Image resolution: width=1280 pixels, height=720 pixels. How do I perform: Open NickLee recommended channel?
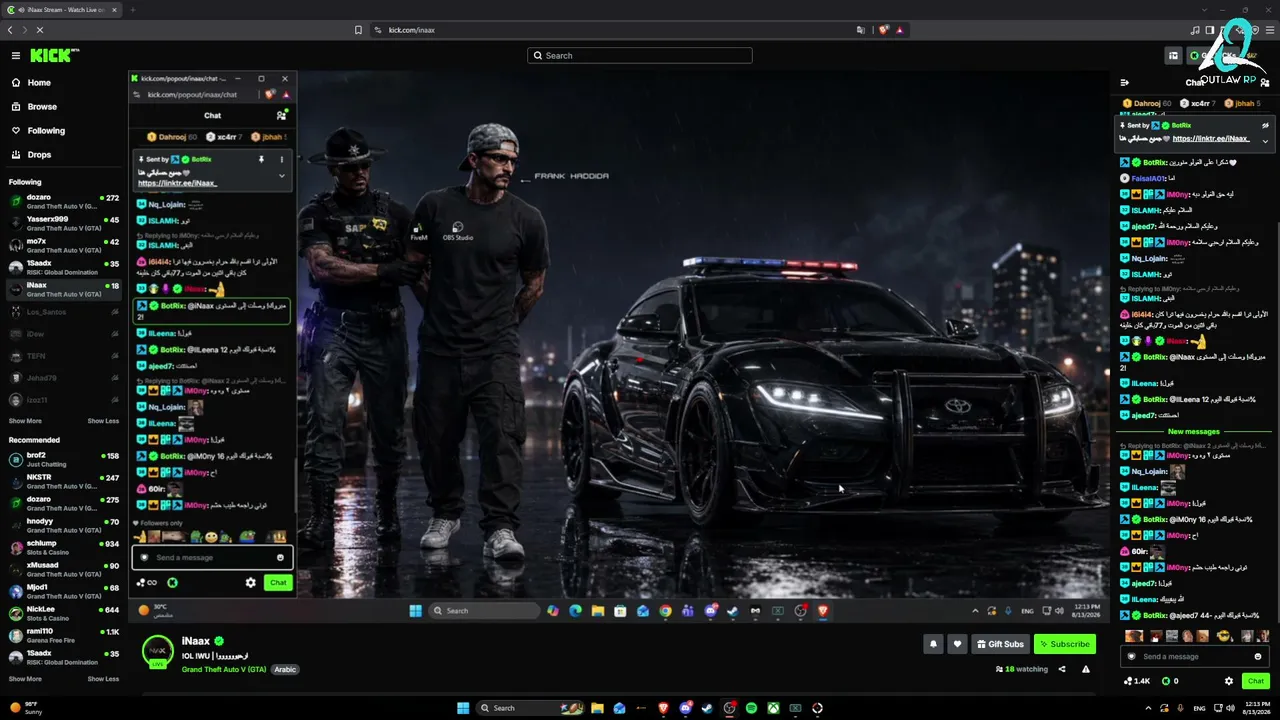[63, 613]
